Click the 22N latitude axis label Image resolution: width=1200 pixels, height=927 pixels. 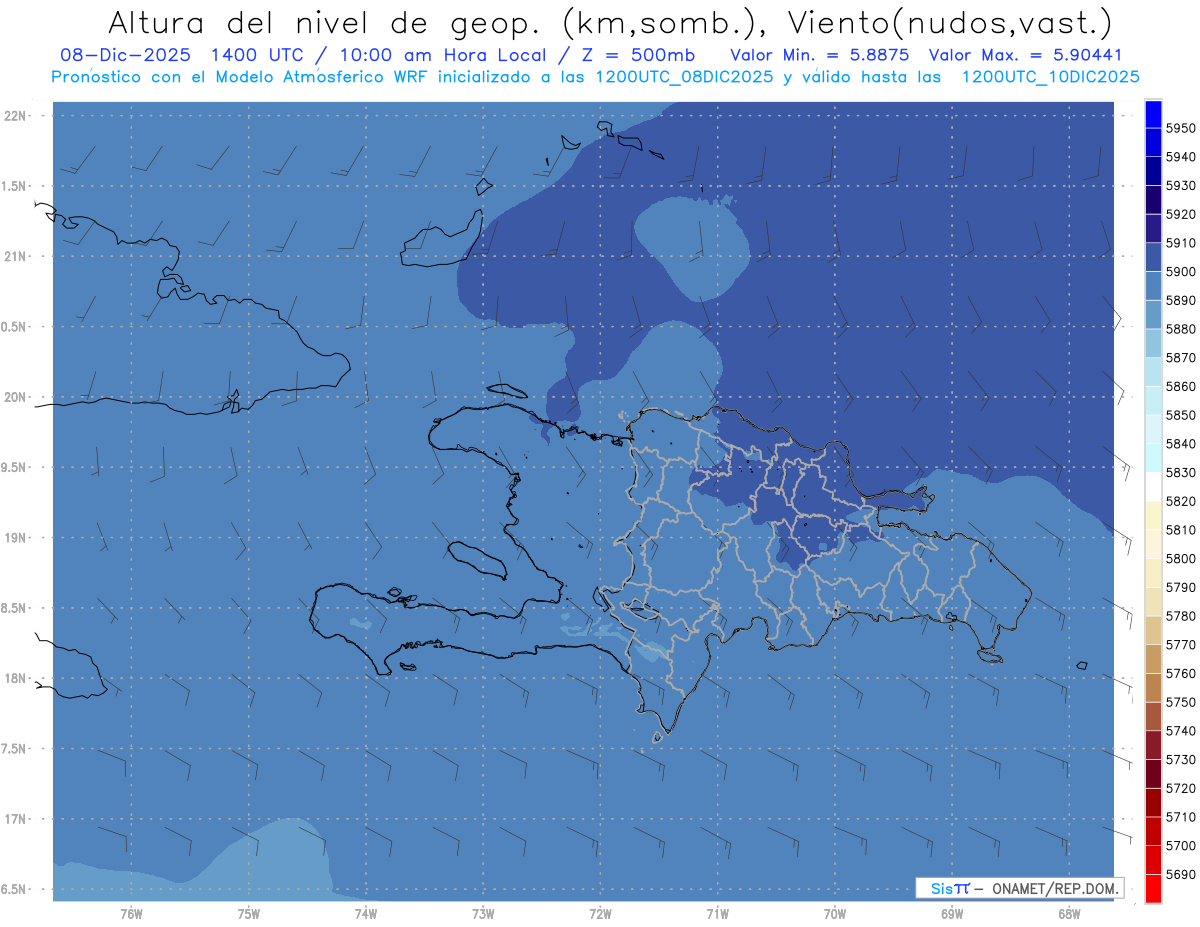coord(16,116)
